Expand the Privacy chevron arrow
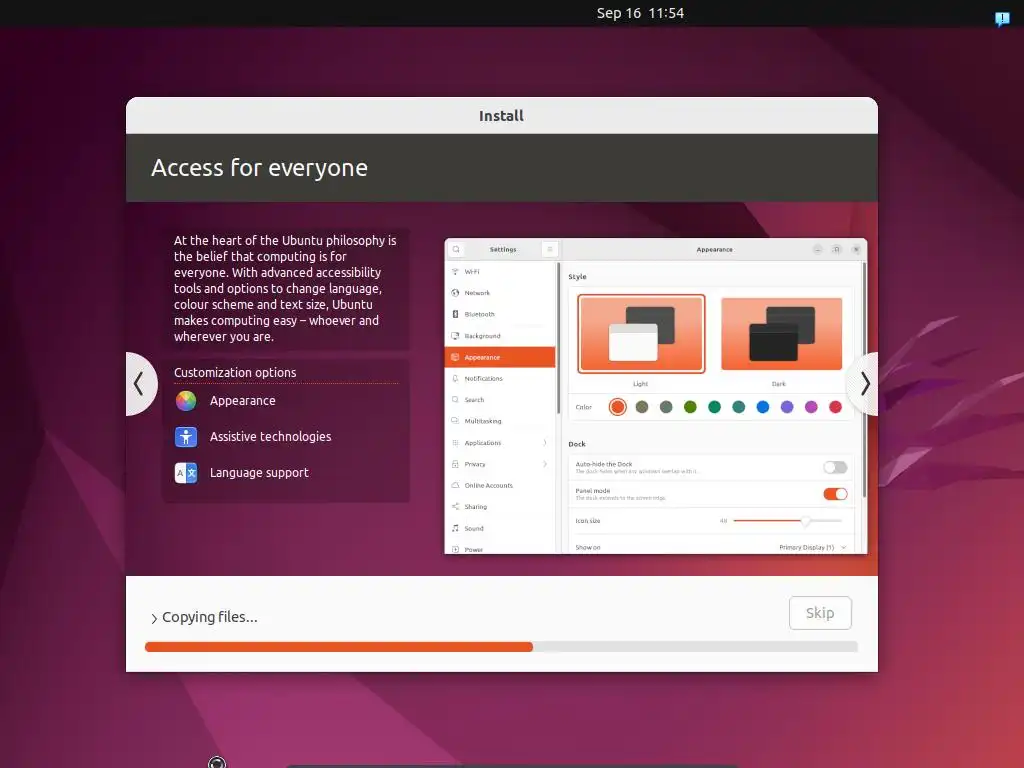The image size is (1024, 768). [x=545, y=464]
